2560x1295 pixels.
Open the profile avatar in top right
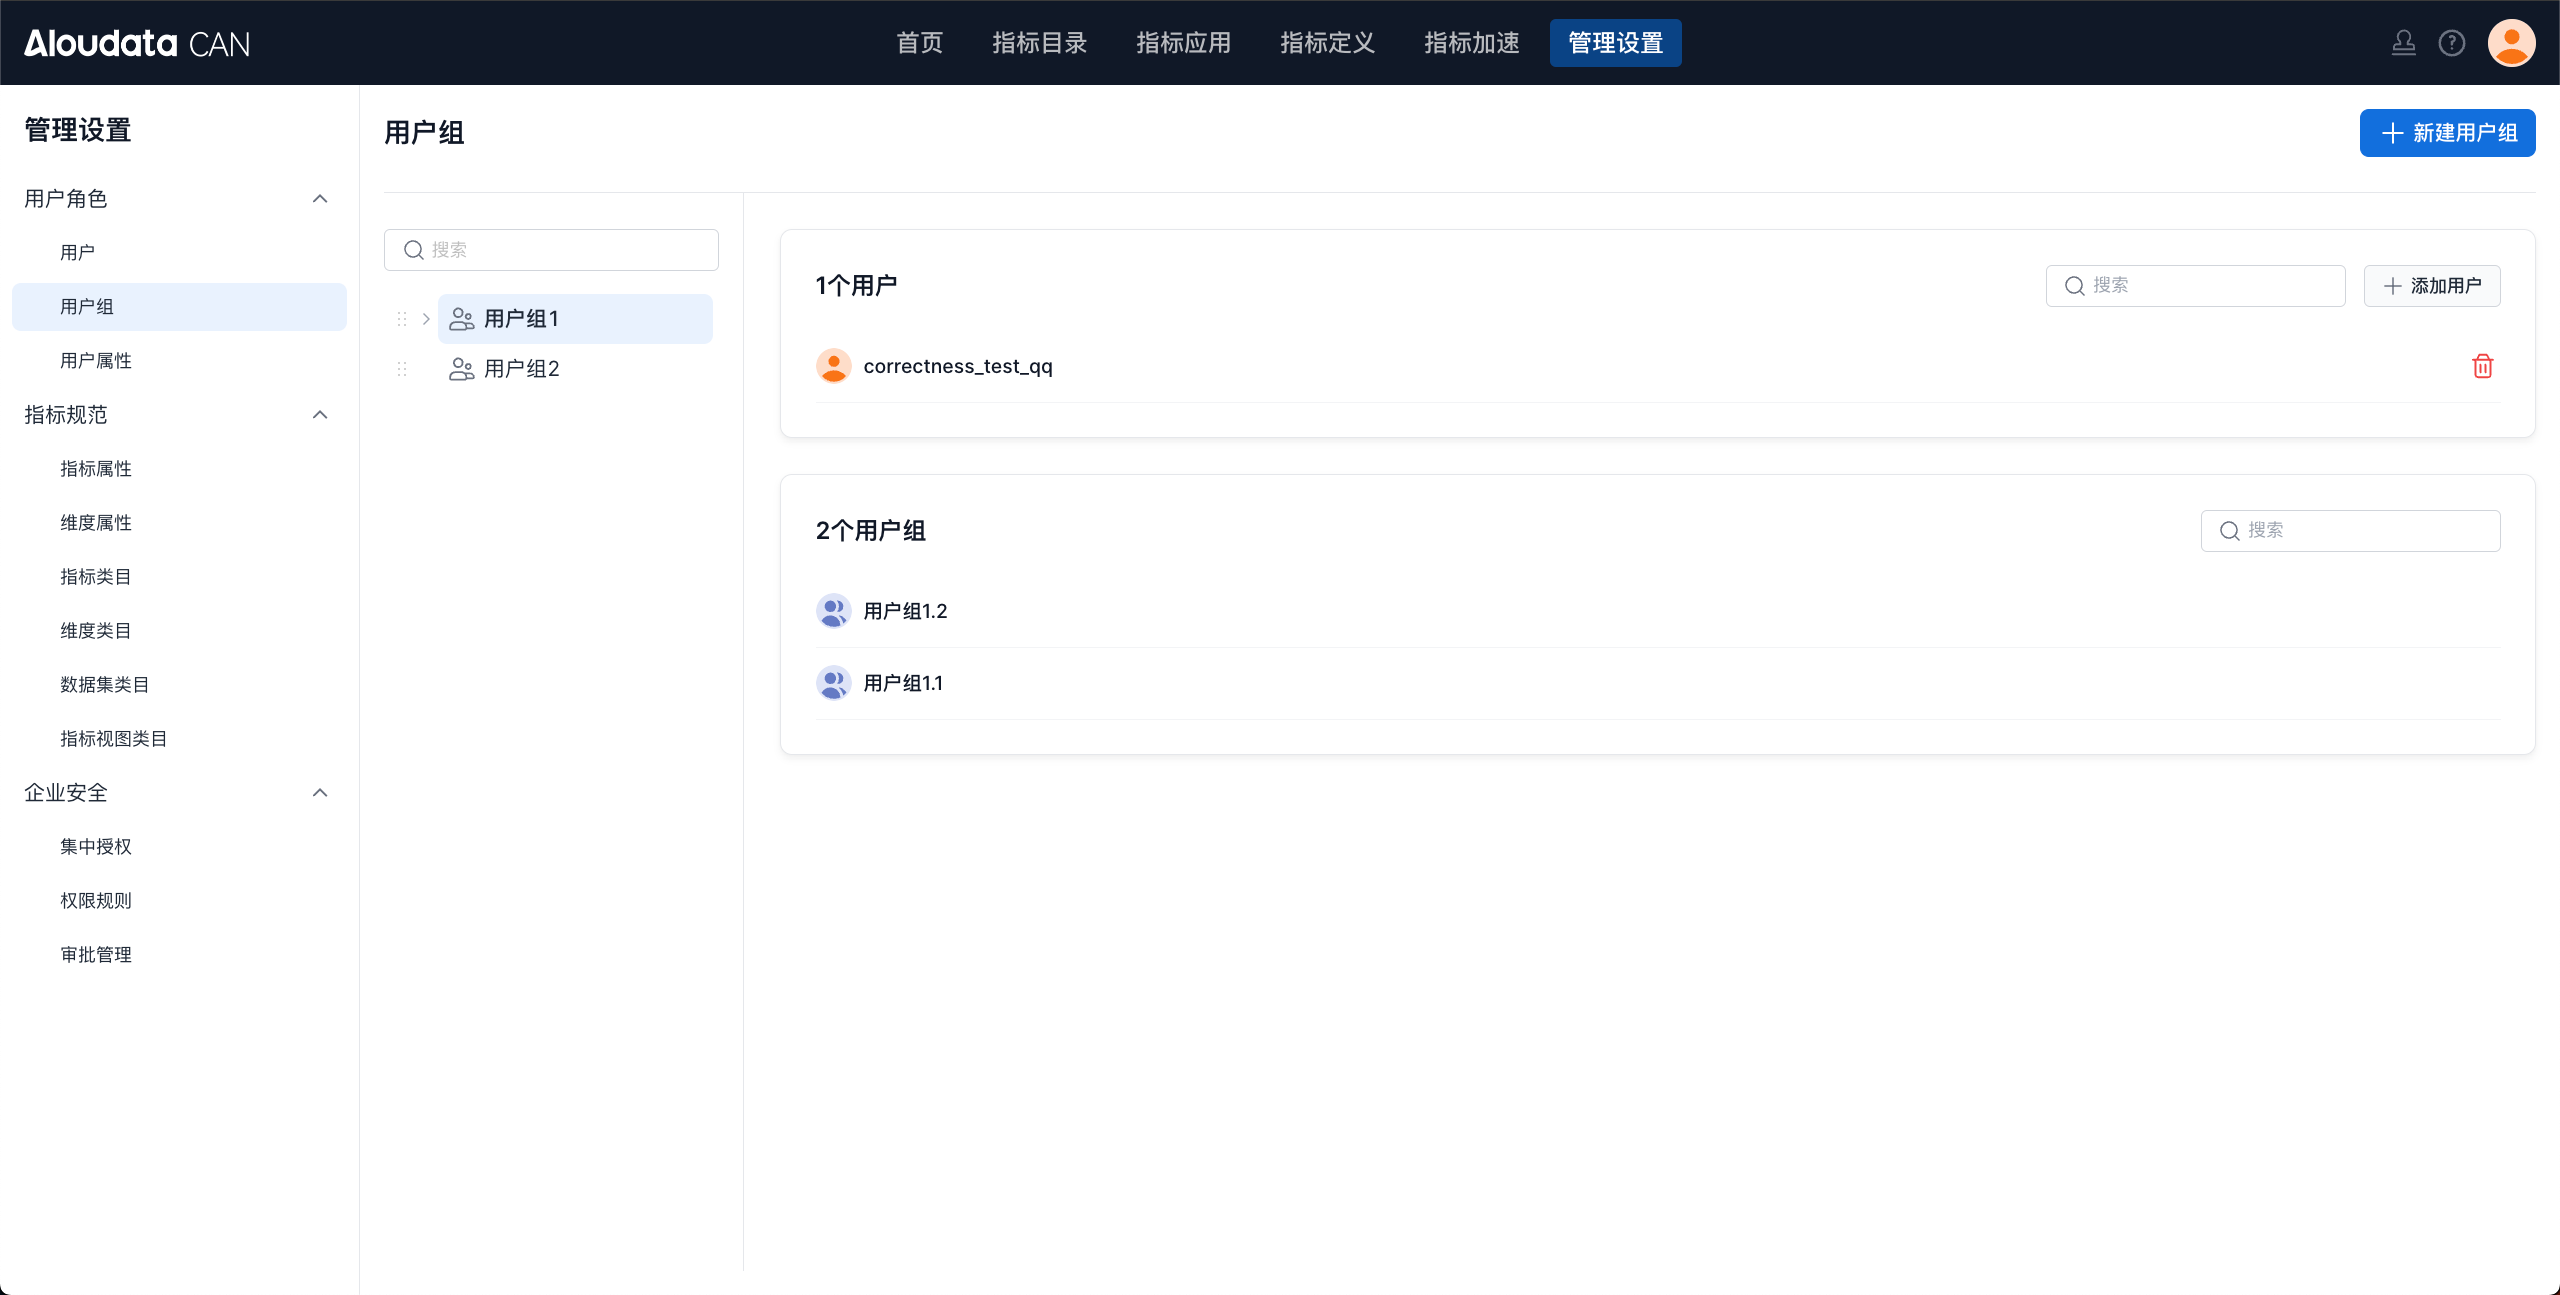(x=2511, y=43)
